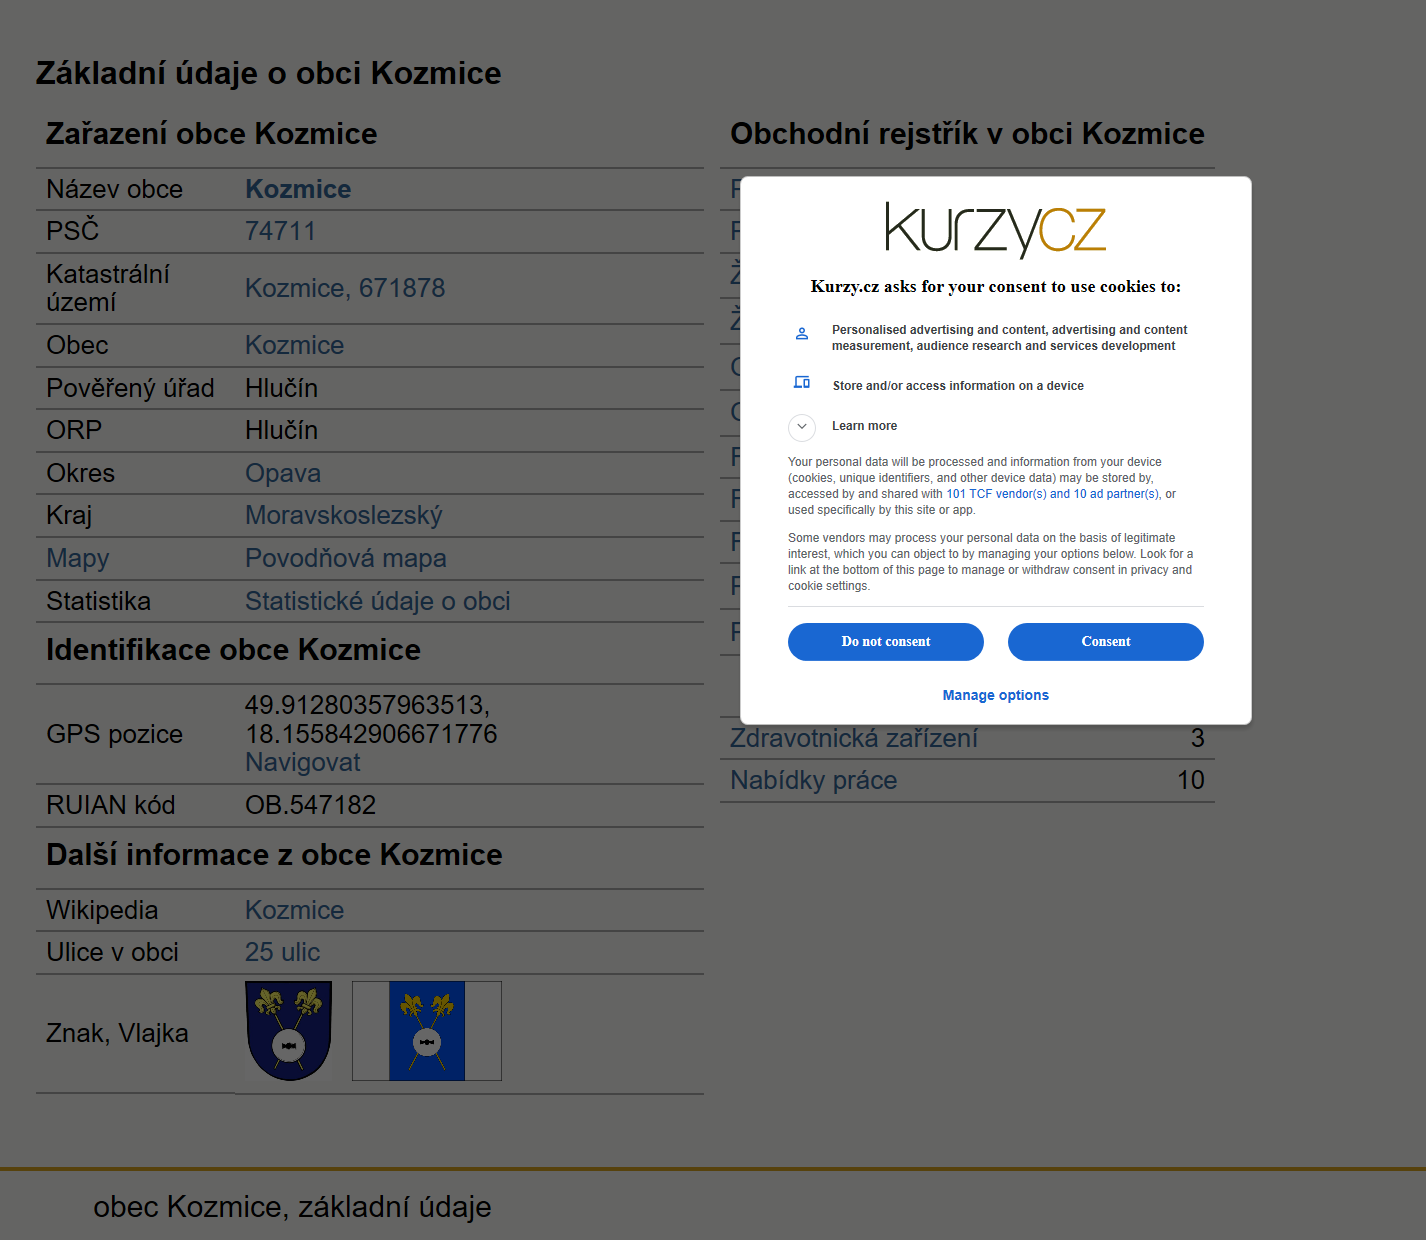Open the Opava district link

point(283,473)
